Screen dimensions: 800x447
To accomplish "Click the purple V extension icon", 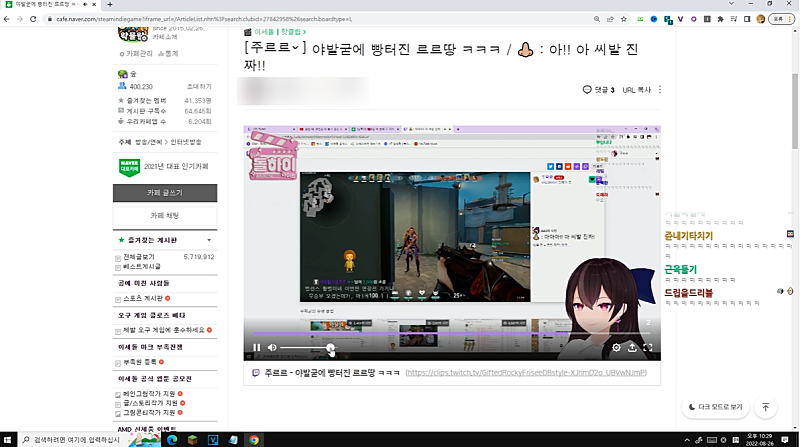I will 681,19.
